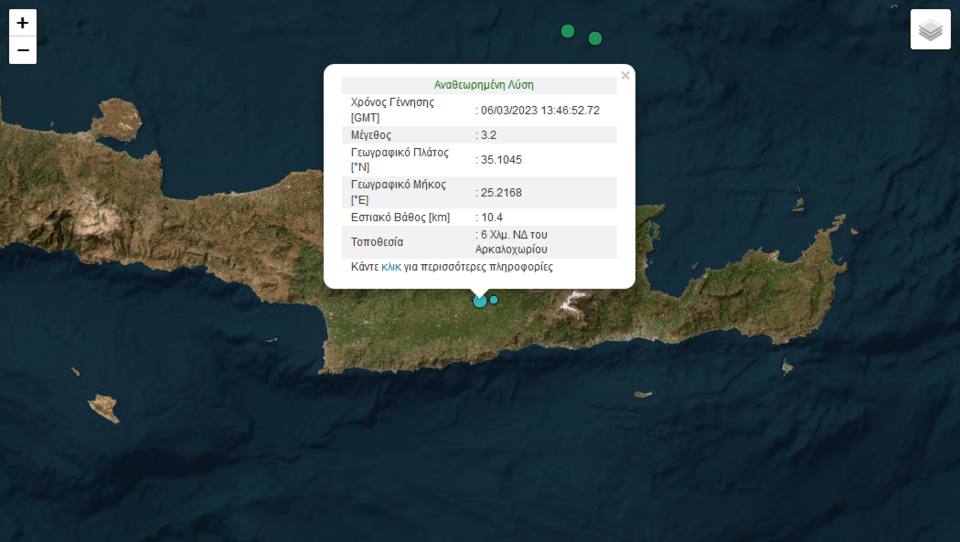Click the right green marker in the sea
960x542 pixels.
point(595,38)
